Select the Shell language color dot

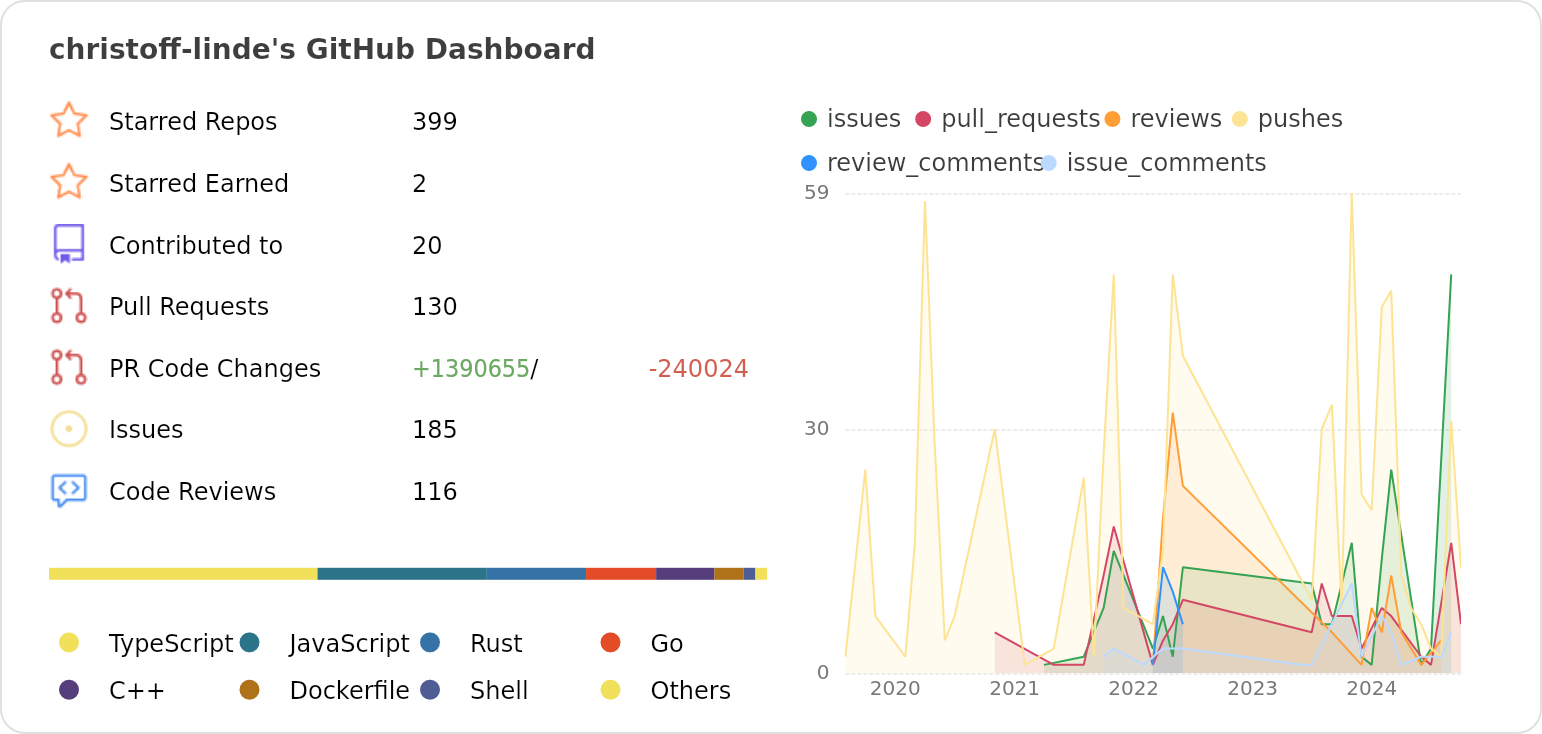click(430, 690)
